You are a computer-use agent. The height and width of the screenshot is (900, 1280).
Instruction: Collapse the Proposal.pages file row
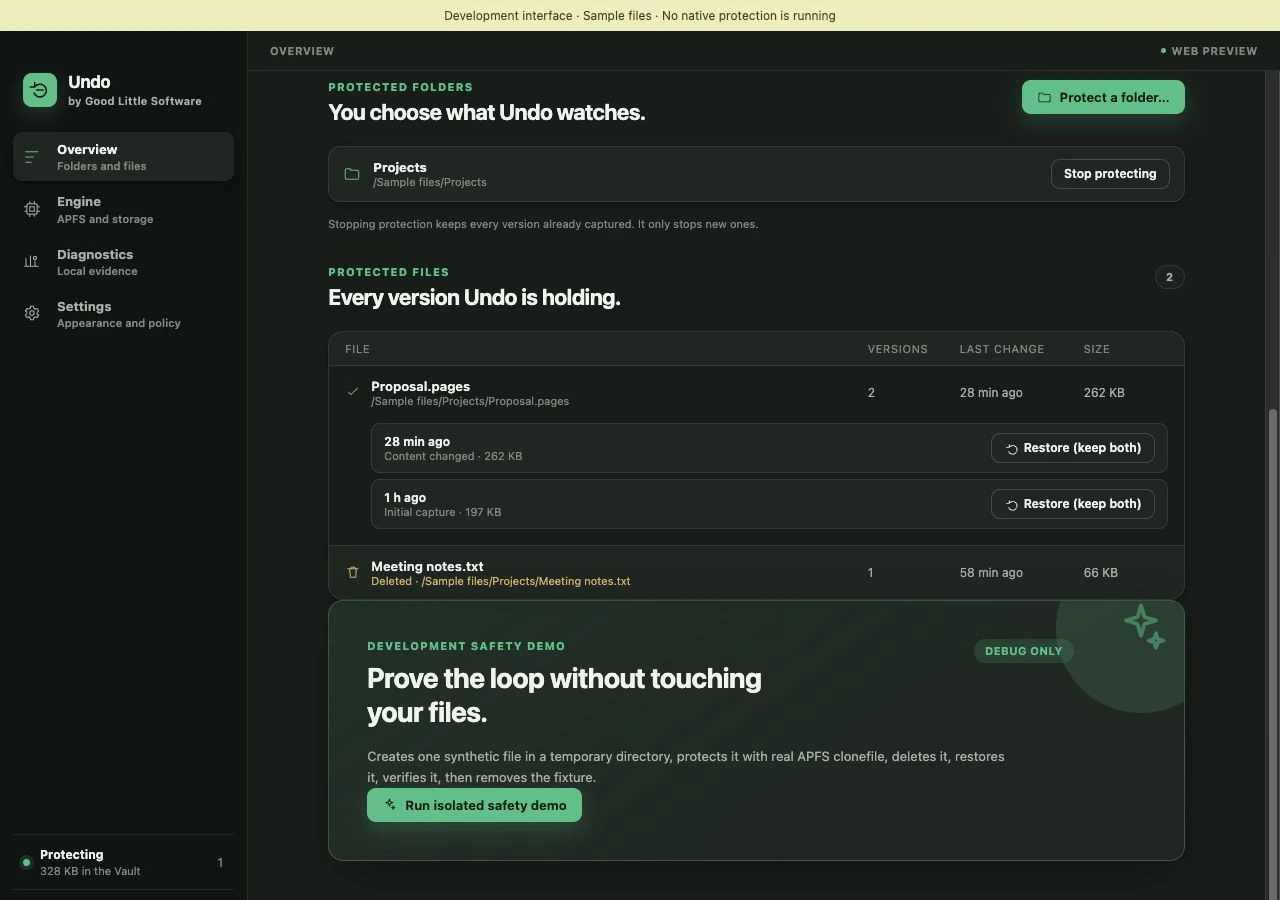pos(756,393)
